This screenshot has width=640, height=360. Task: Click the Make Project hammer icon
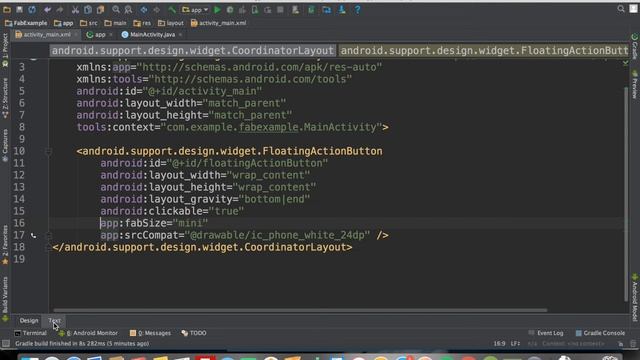(x=172, y=9)
